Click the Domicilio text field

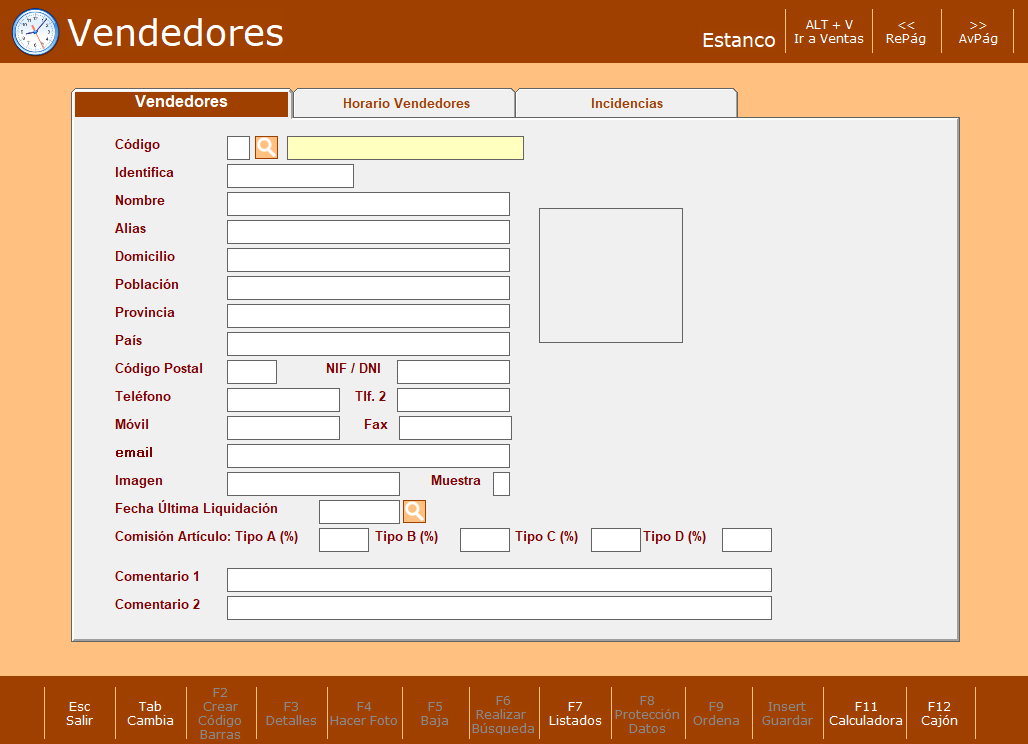point(368,260)
